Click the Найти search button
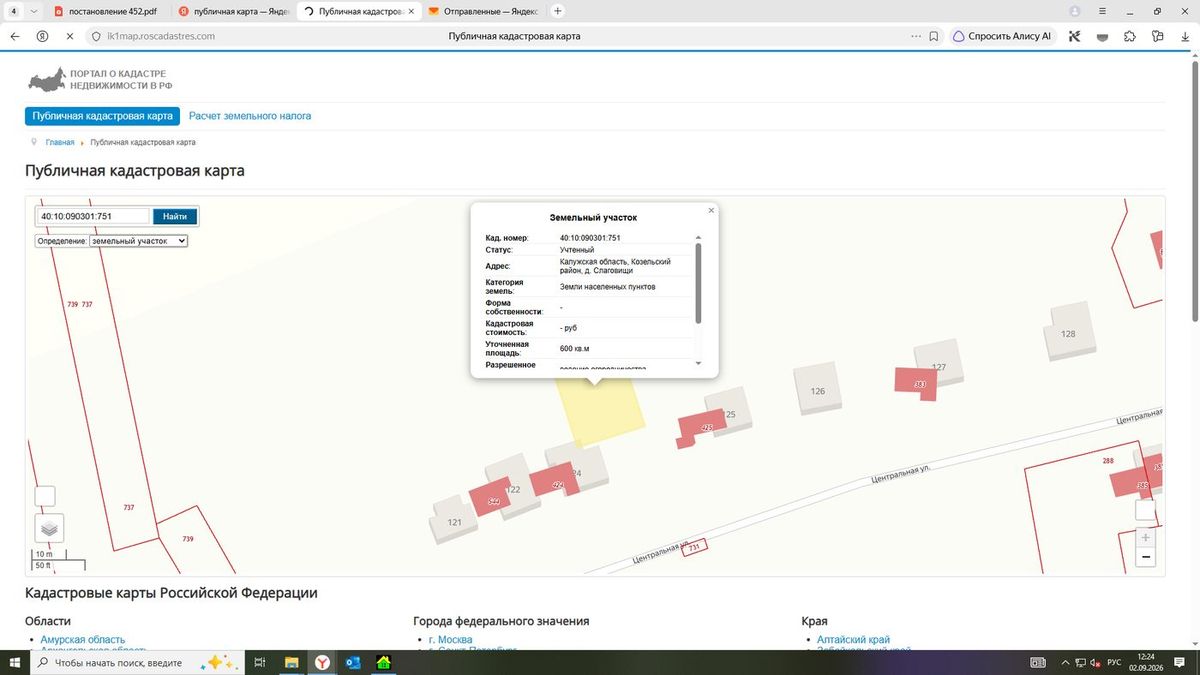This screenshot has width=1200, height=675. pos(175,216)
